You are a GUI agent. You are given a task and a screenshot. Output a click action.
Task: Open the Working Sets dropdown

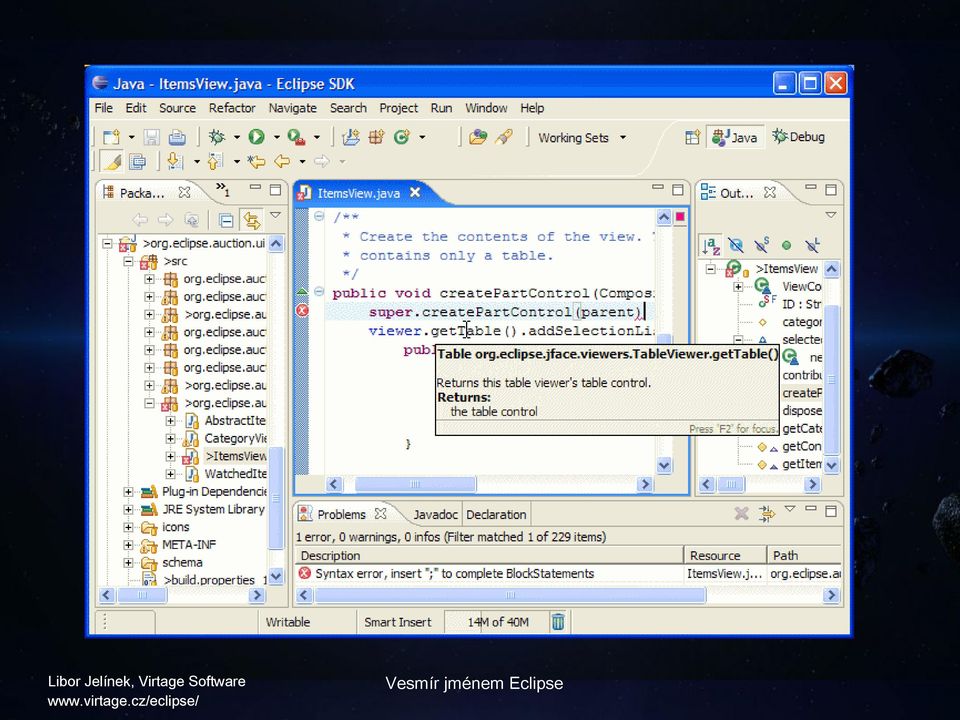tap(623, 138)
